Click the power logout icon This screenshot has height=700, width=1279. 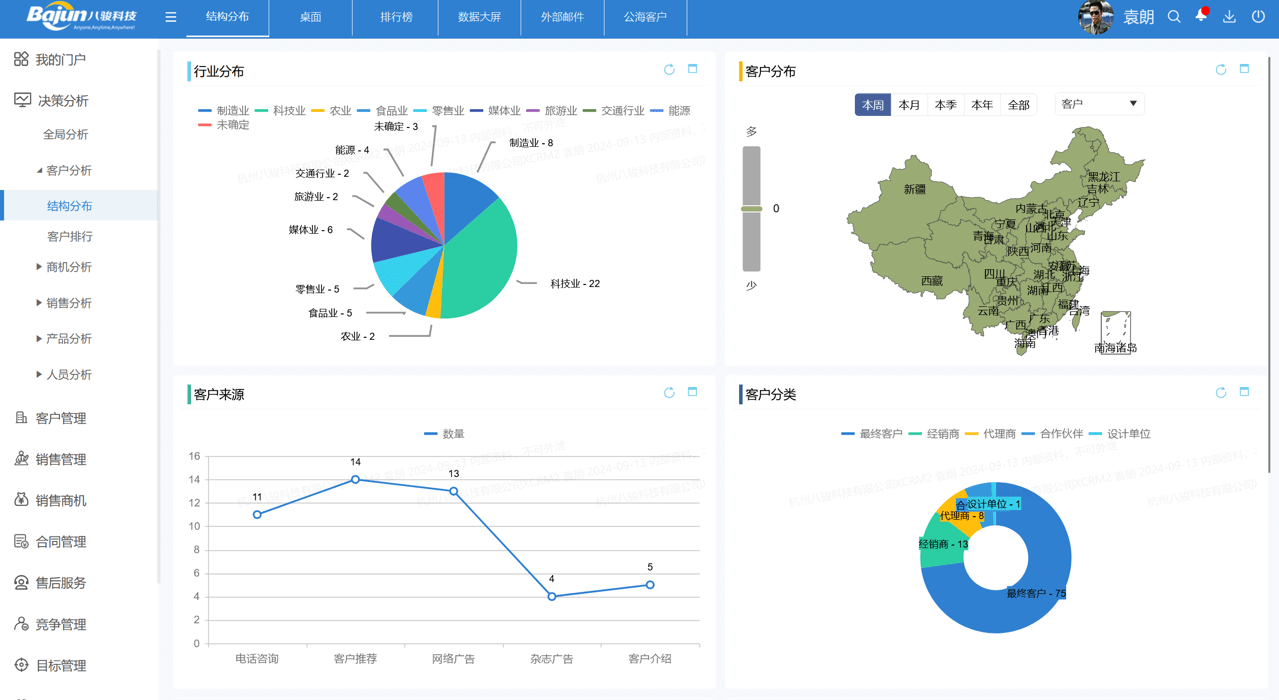tap(1258, 17)
